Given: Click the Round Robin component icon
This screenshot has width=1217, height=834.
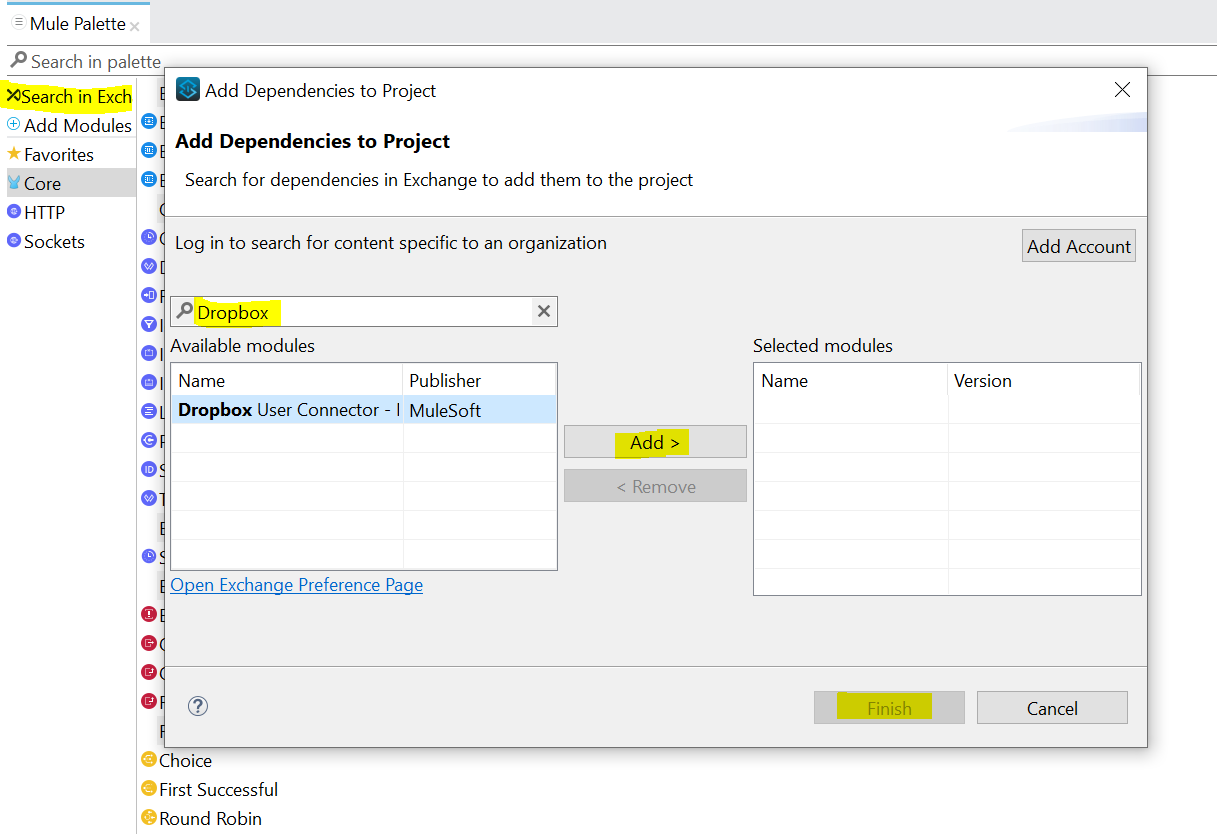Looking at the screenshot, I should (149, 818).
